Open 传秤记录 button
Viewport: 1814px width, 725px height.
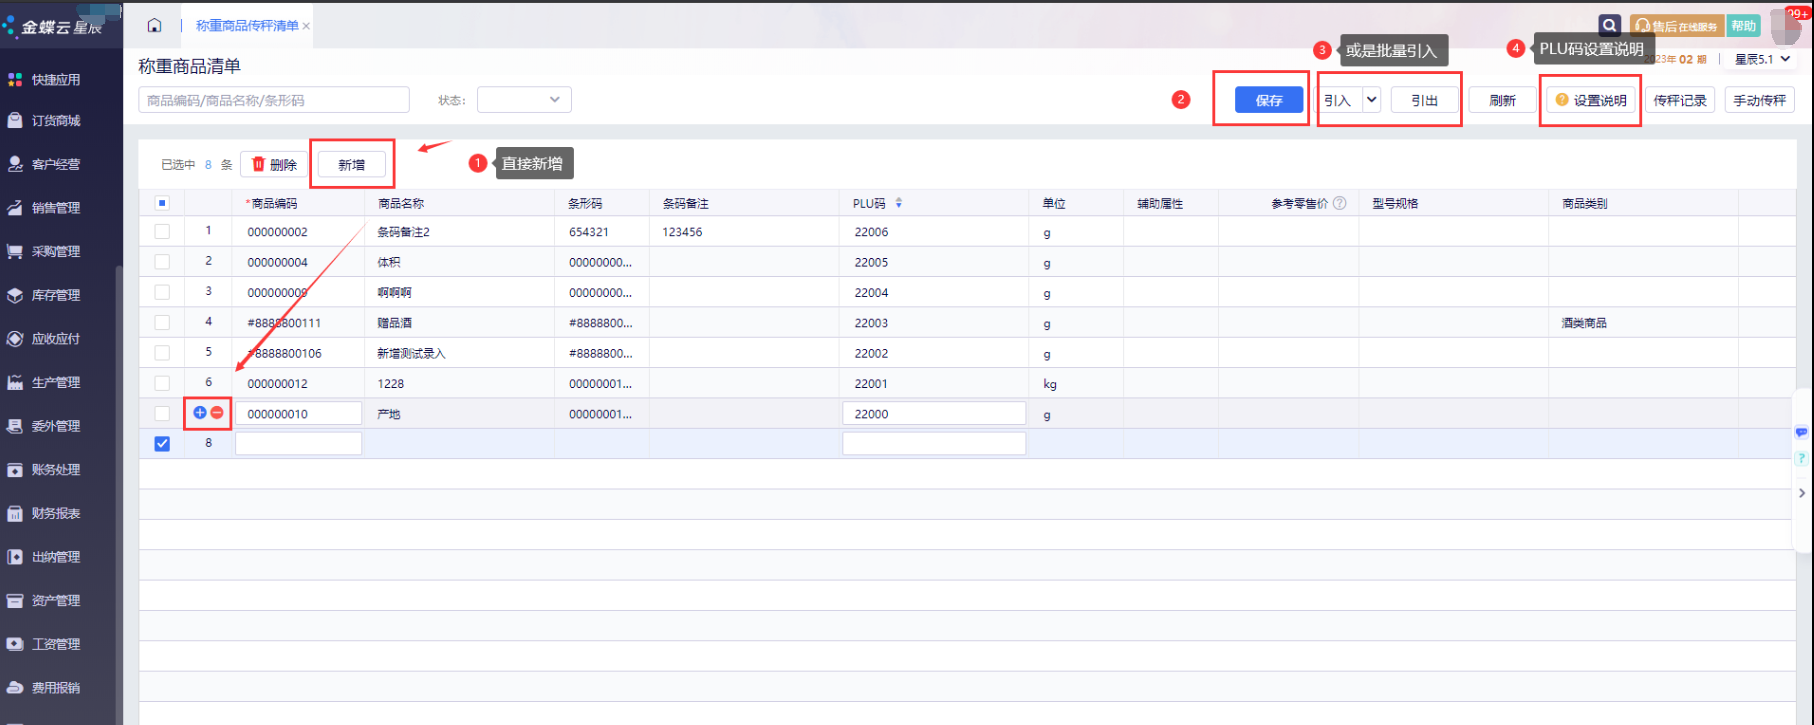click(x=1680, y=100)
